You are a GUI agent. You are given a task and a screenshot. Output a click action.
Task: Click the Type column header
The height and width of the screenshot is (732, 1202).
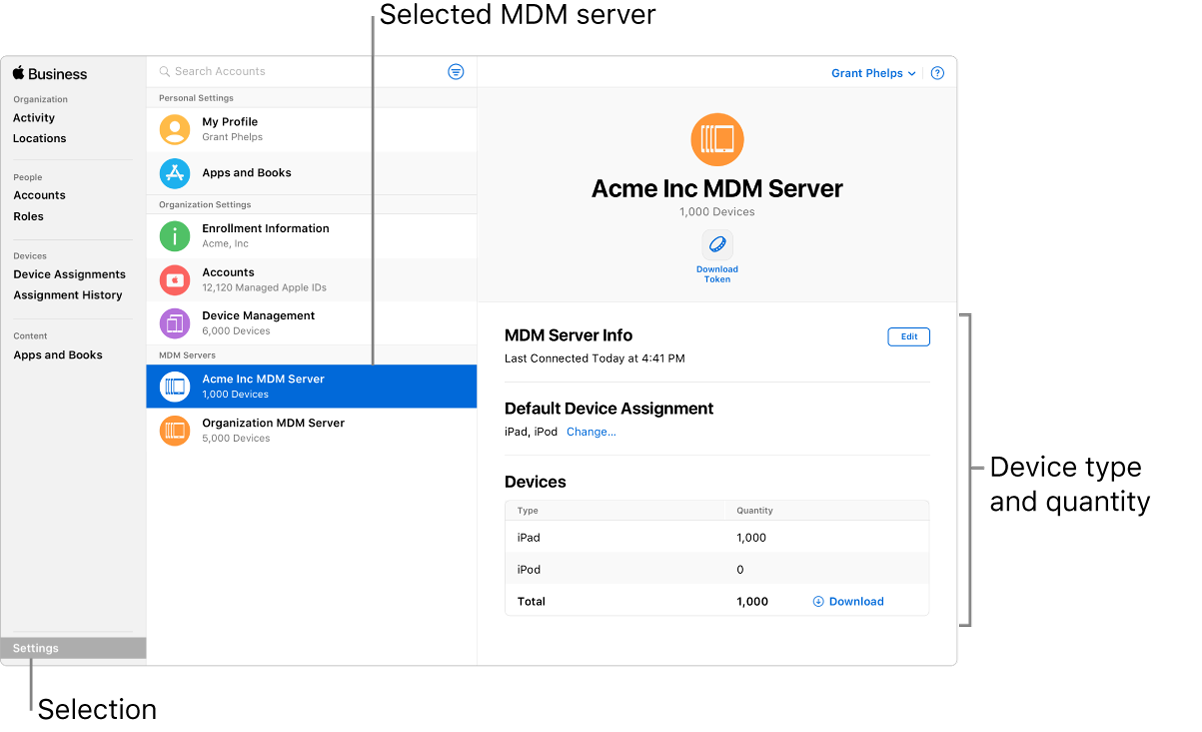pyautogui.click(x=528, y=511)
